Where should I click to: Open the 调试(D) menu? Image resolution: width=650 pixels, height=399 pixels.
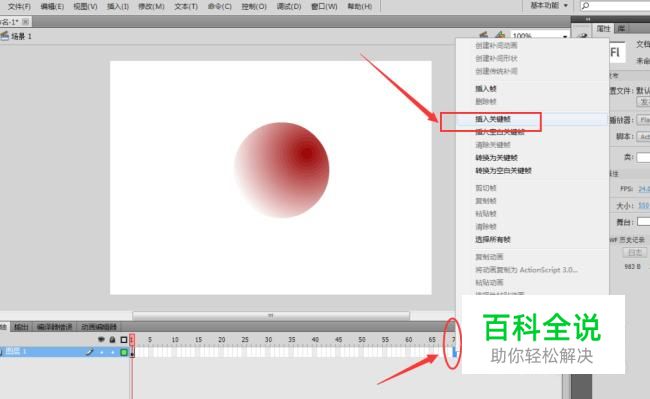pos(289,7)
